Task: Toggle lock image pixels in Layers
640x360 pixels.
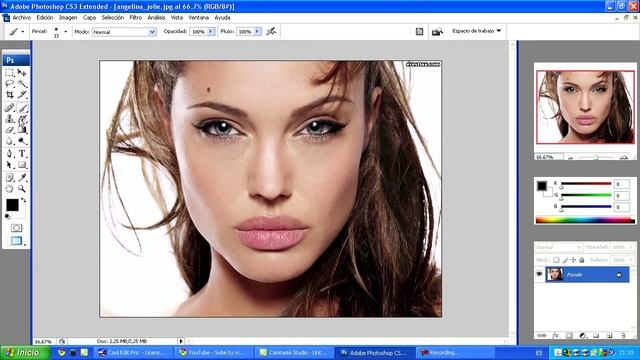Action: pos(565,260)
